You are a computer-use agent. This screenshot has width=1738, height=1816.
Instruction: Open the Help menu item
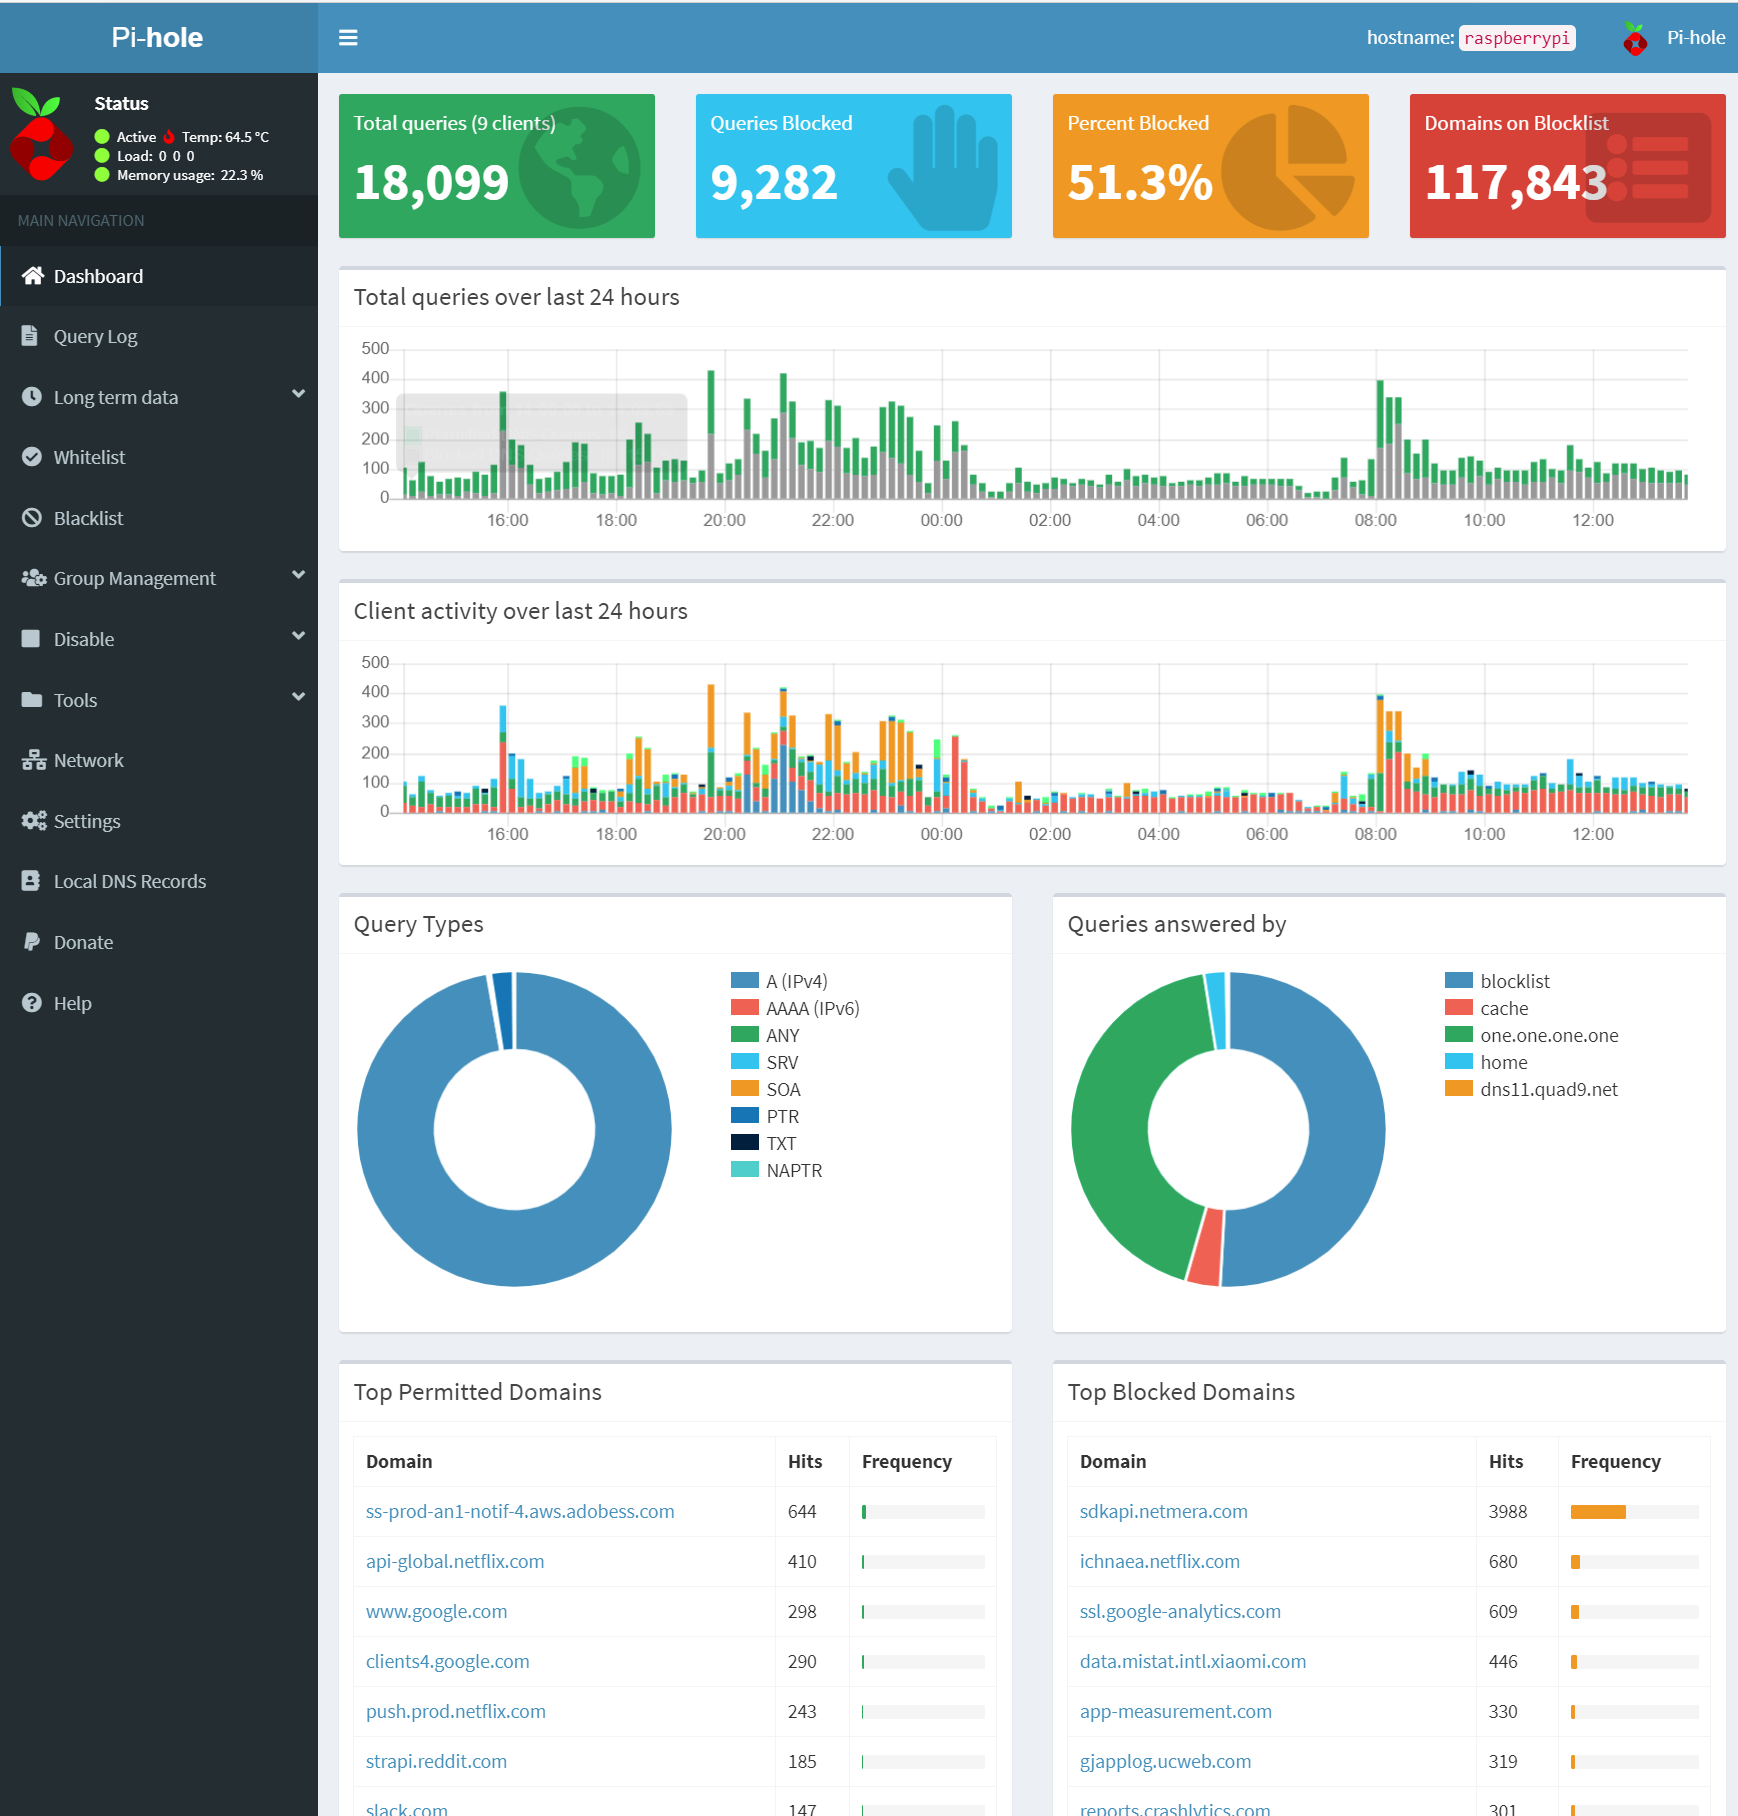point(159,1003)
